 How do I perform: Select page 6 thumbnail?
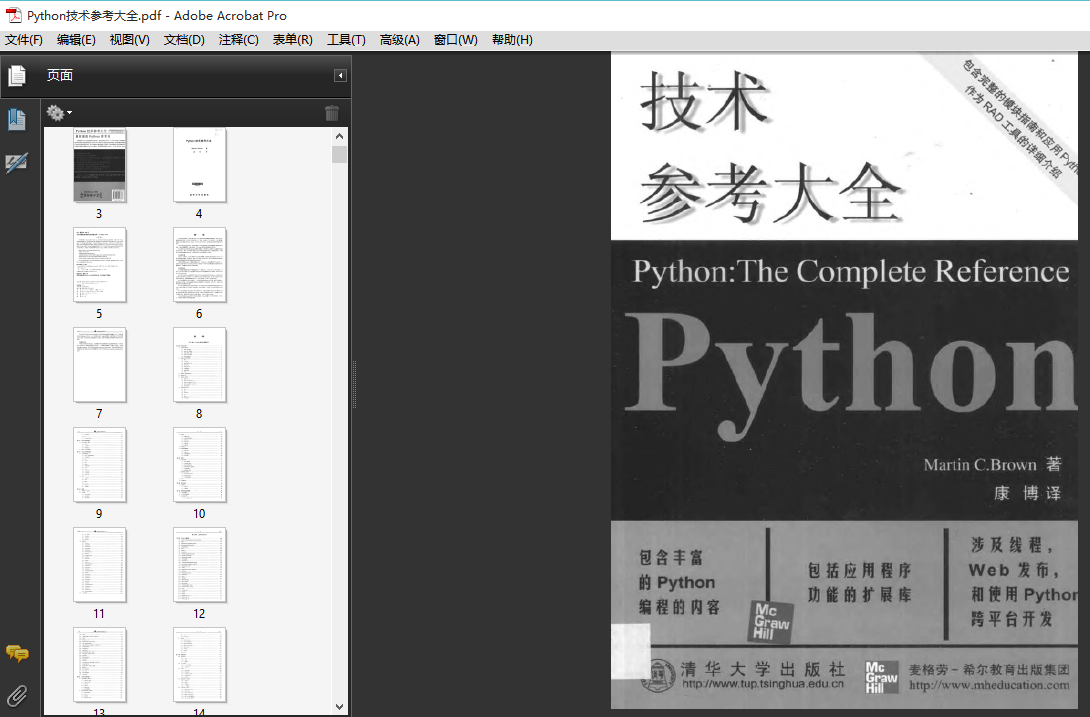click(200, 265)
